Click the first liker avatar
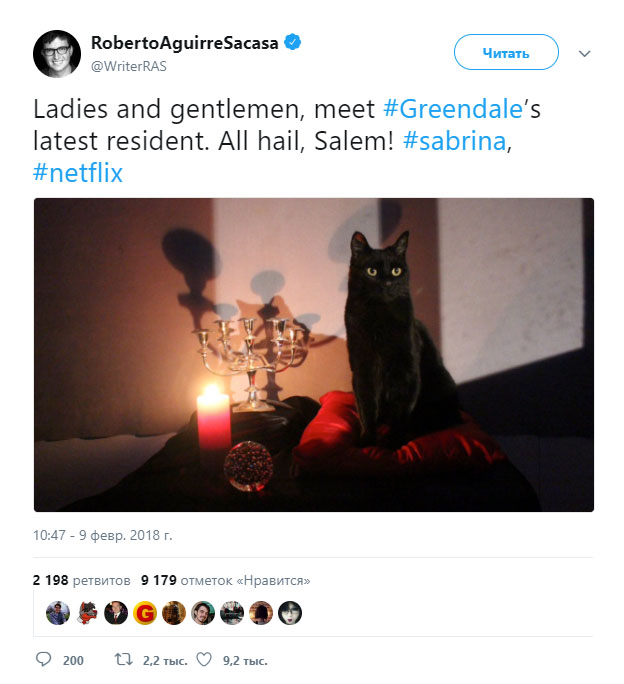 point(58,613)
